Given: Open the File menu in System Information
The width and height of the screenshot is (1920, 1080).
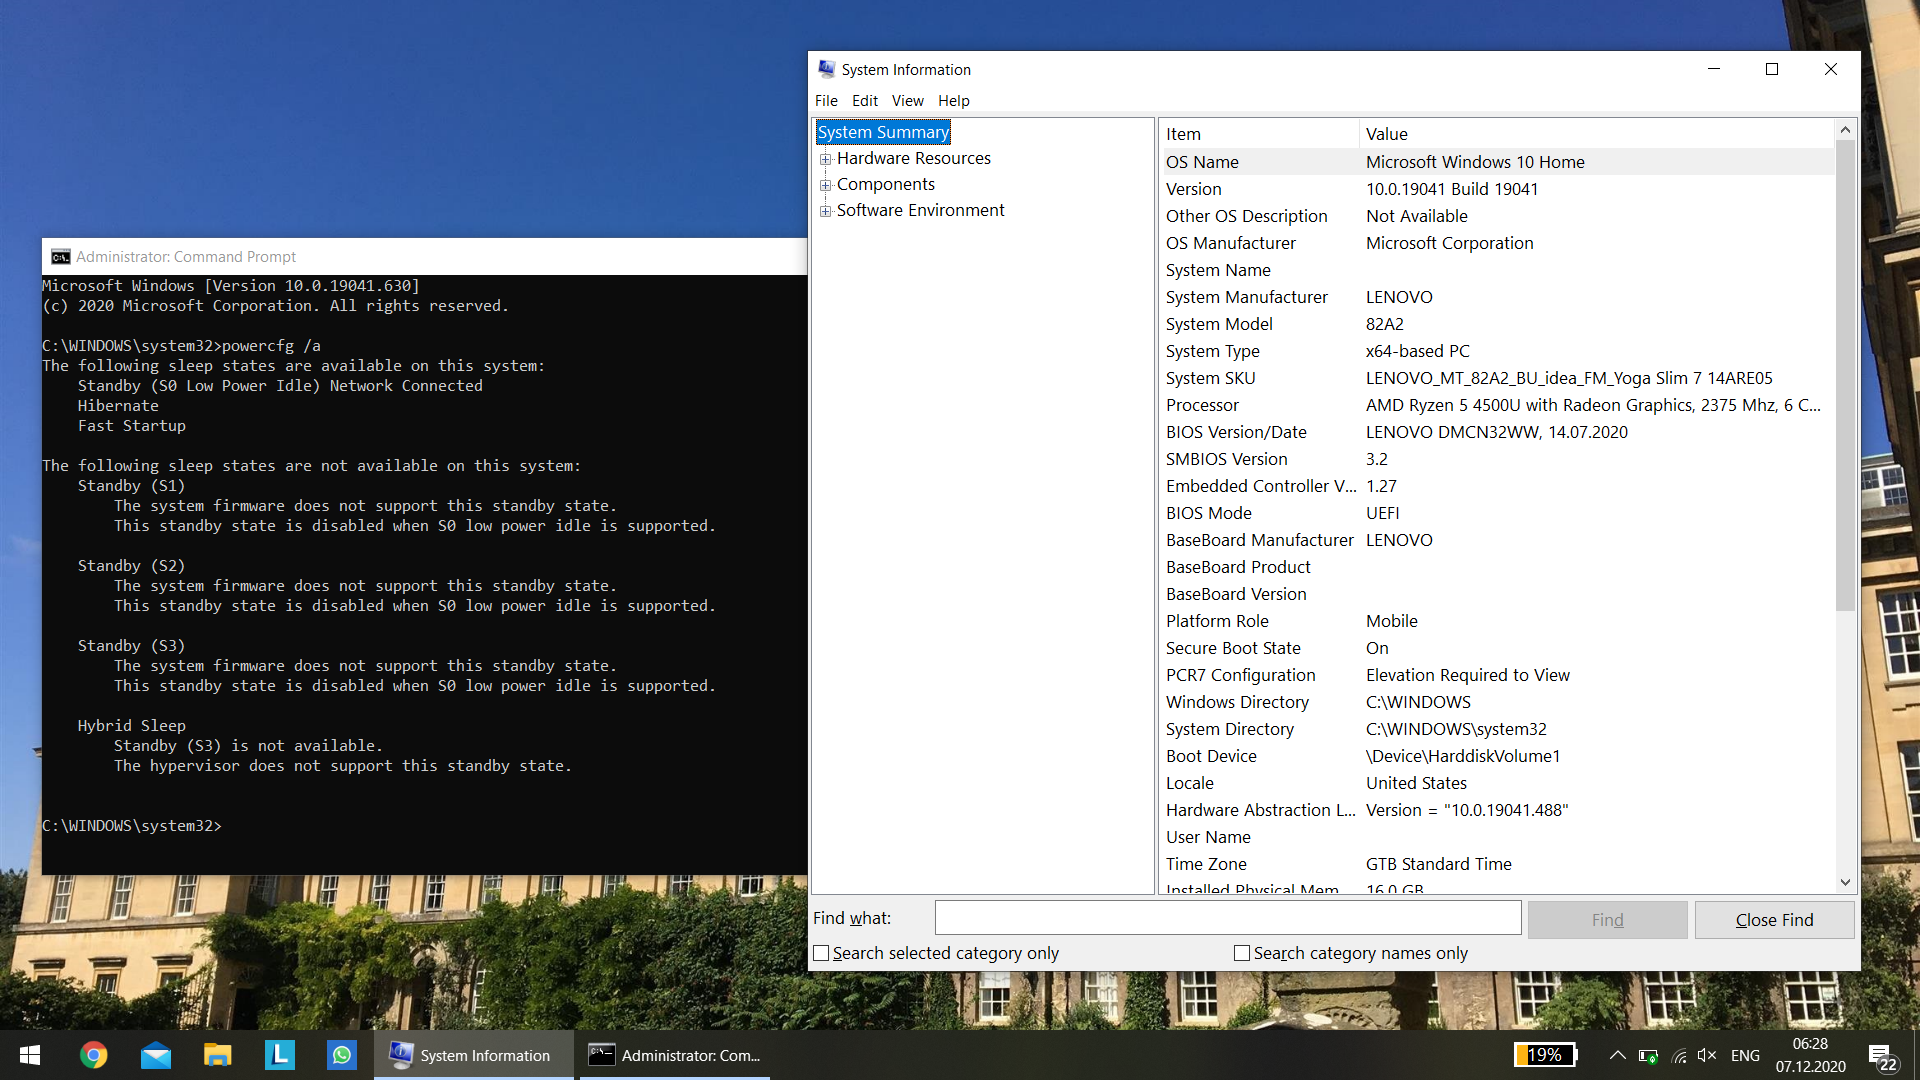Looking at the screenshot, I should pyautogui.click(x=826, y=101).
